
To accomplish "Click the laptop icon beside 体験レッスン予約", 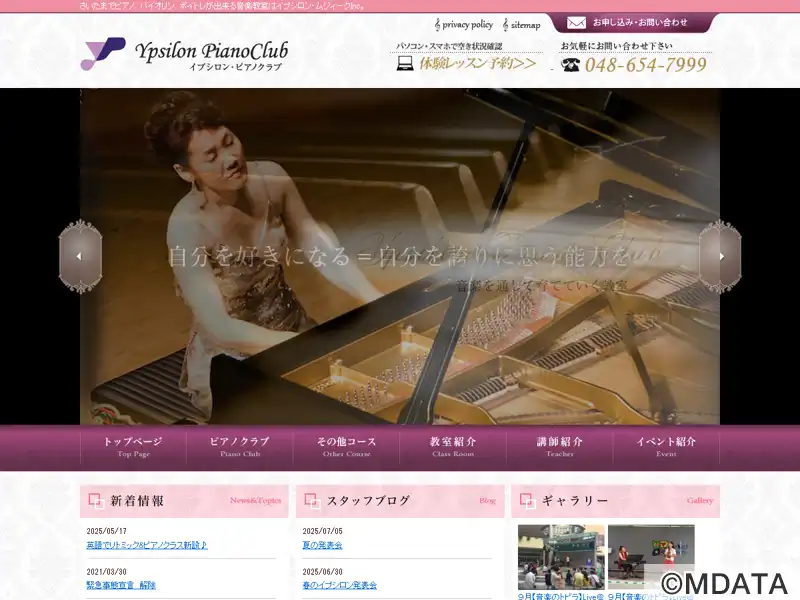I will pos(405,63).
